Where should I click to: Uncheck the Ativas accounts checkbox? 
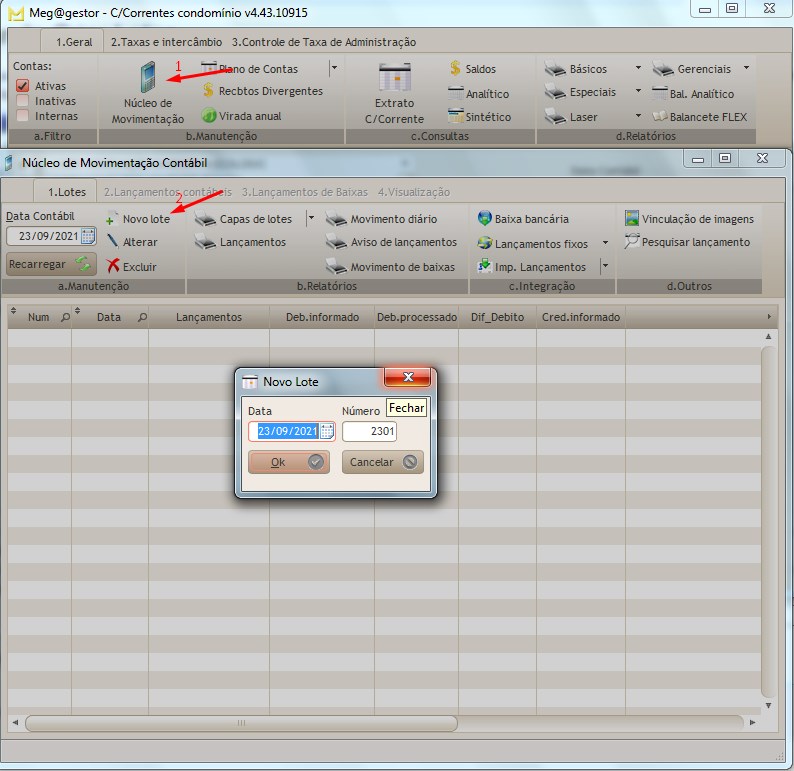point(23,86)
